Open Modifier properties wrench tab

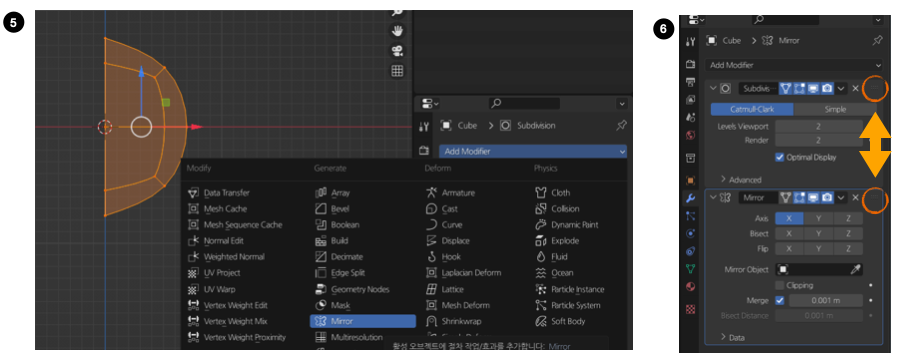691,199
